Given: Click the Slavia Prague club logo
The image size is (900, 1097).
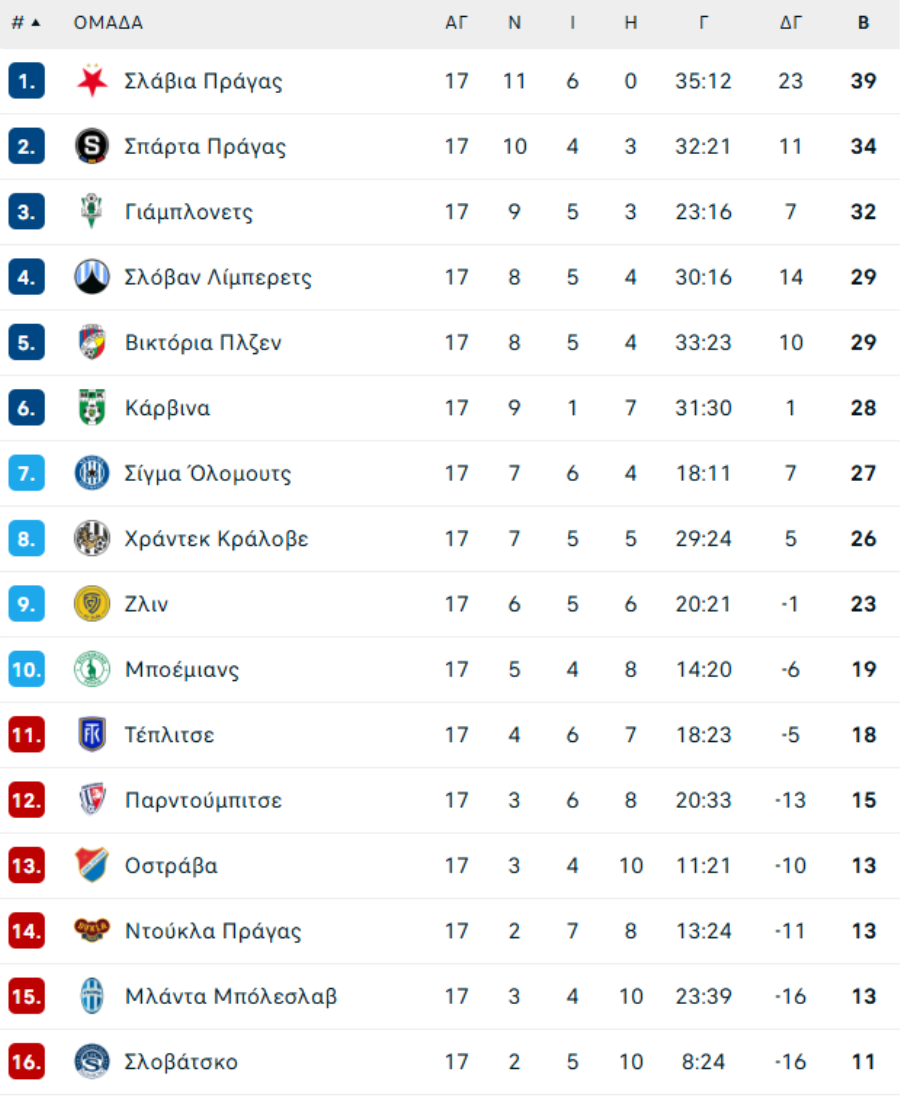Looking at the screenshot, I should [x=92, y=81].
